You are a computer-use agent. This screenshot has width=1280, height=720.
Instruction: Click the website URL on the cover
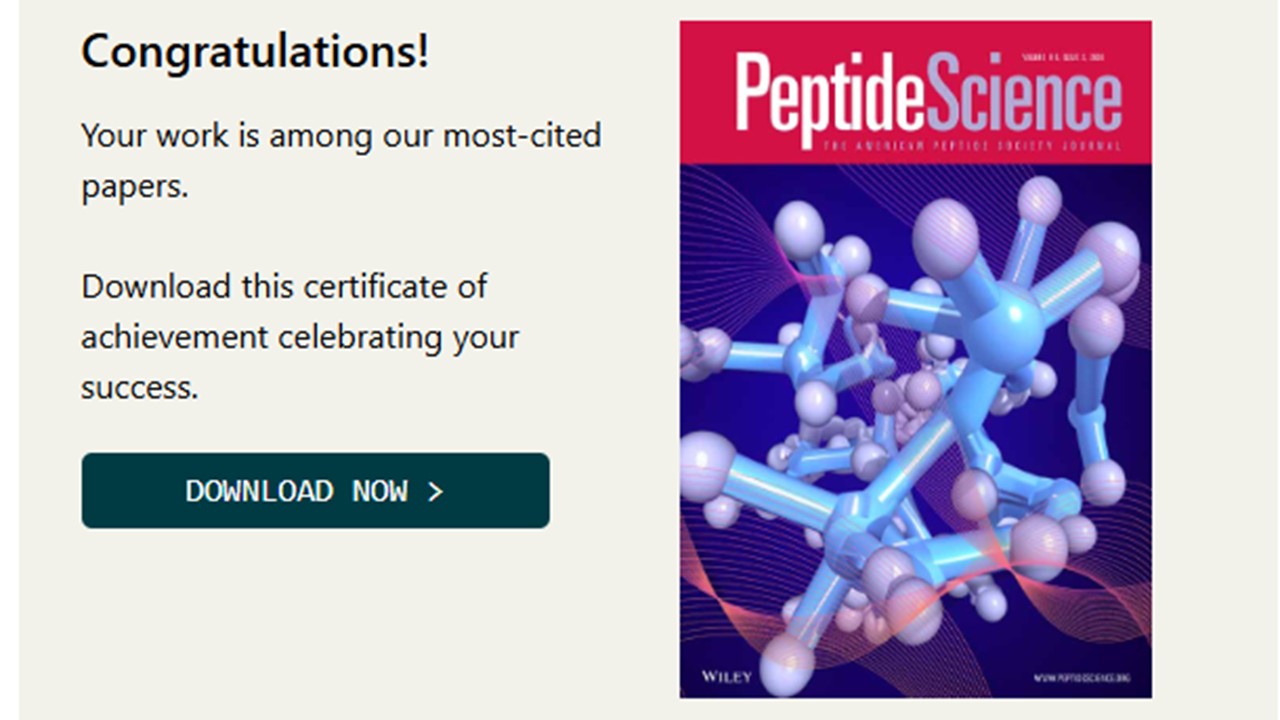tap(1084, 678)
